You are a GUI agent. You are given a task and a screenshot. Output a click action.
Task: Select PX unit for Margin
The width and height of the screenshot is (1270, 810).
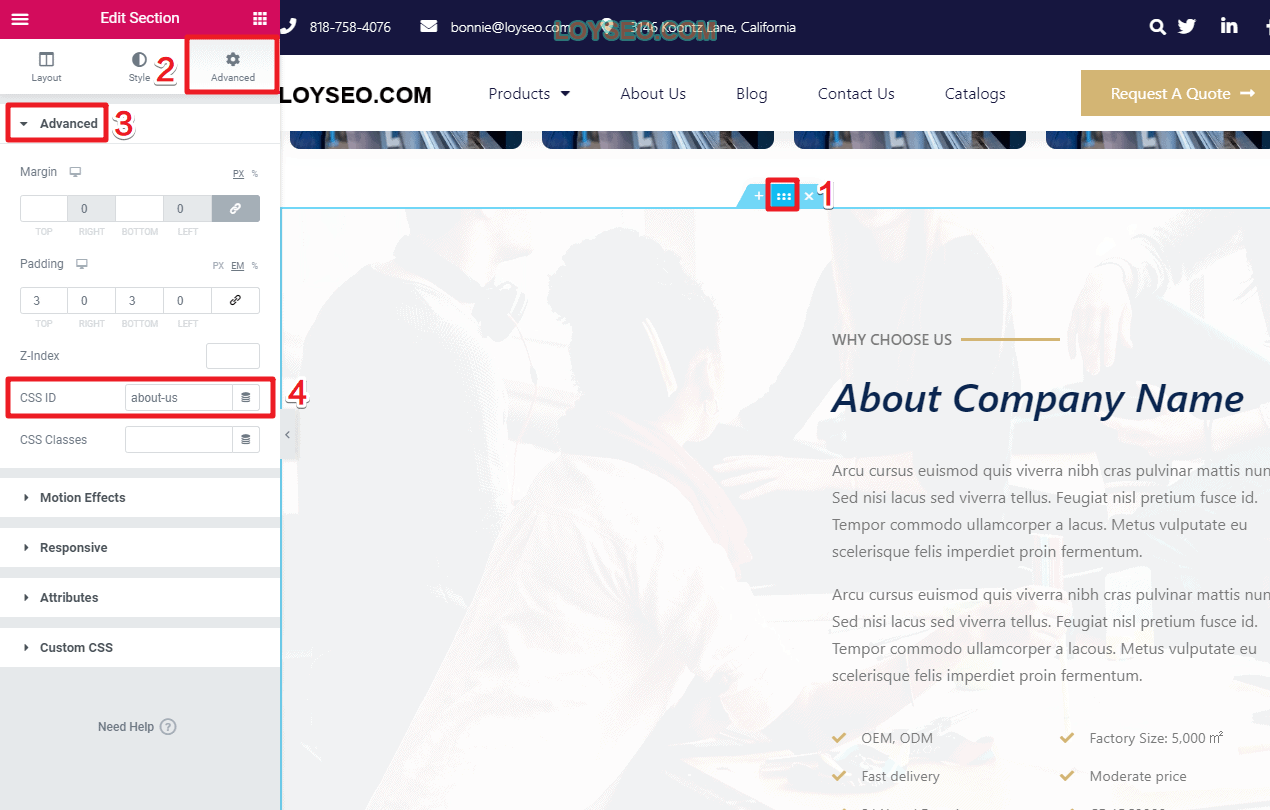pyautogui.click(x=238, y=174)
